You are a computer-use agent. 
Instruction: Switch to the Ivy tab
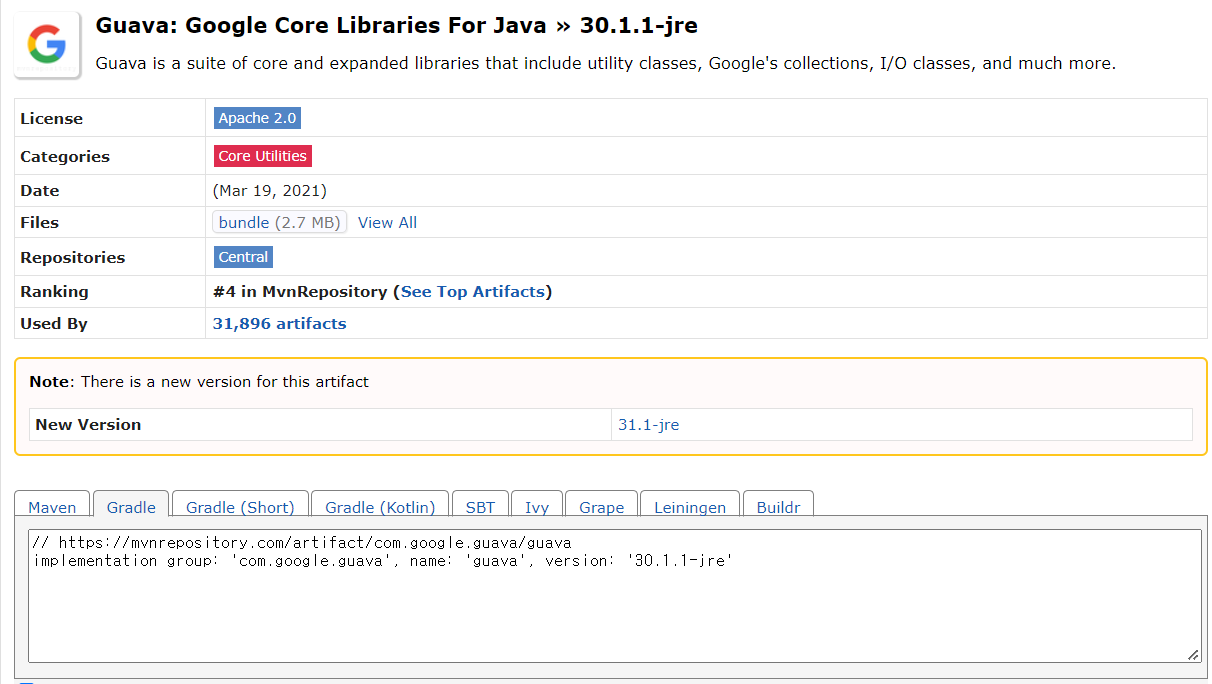coord(537,505)
